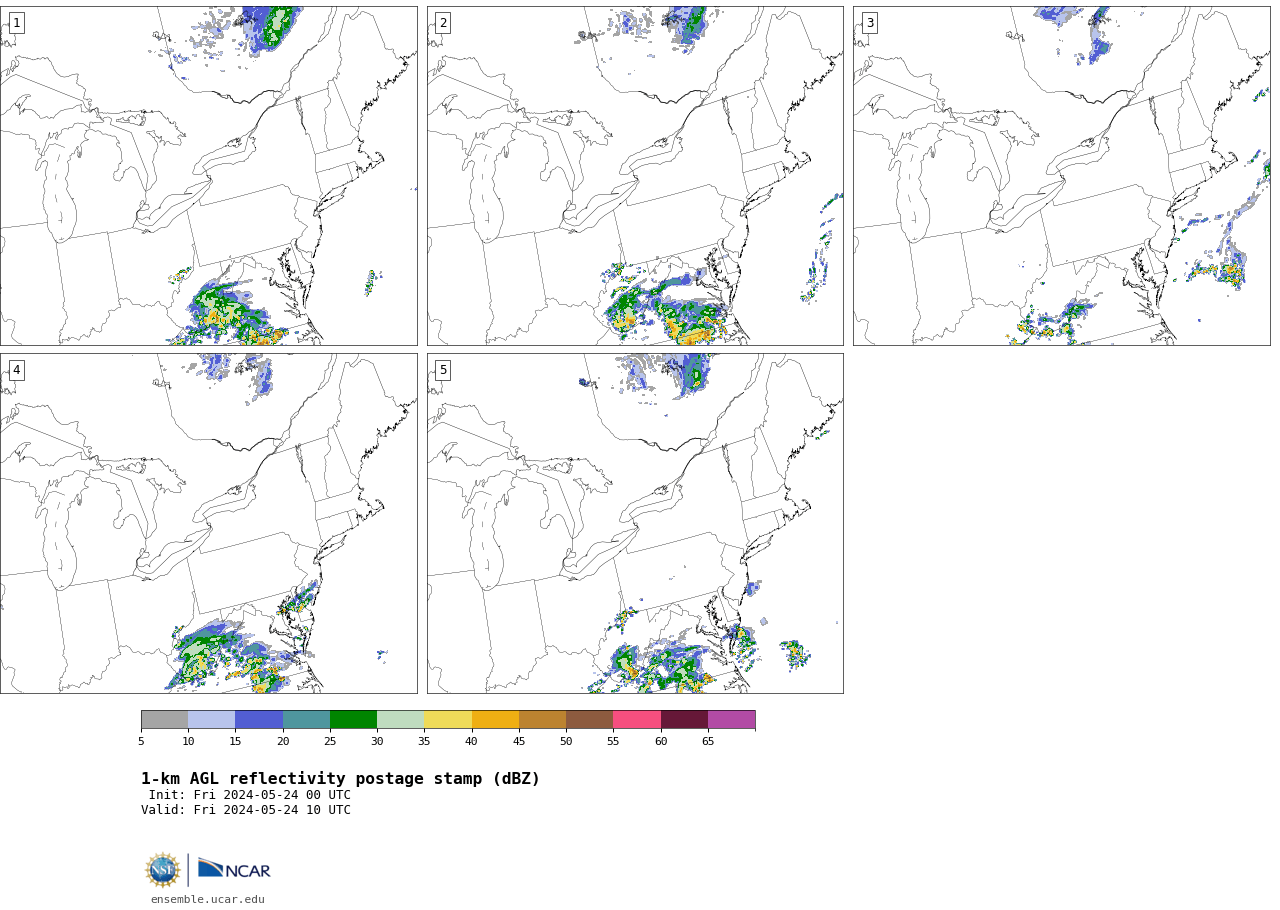Click the colorbar tick label 20

point(283,741)
